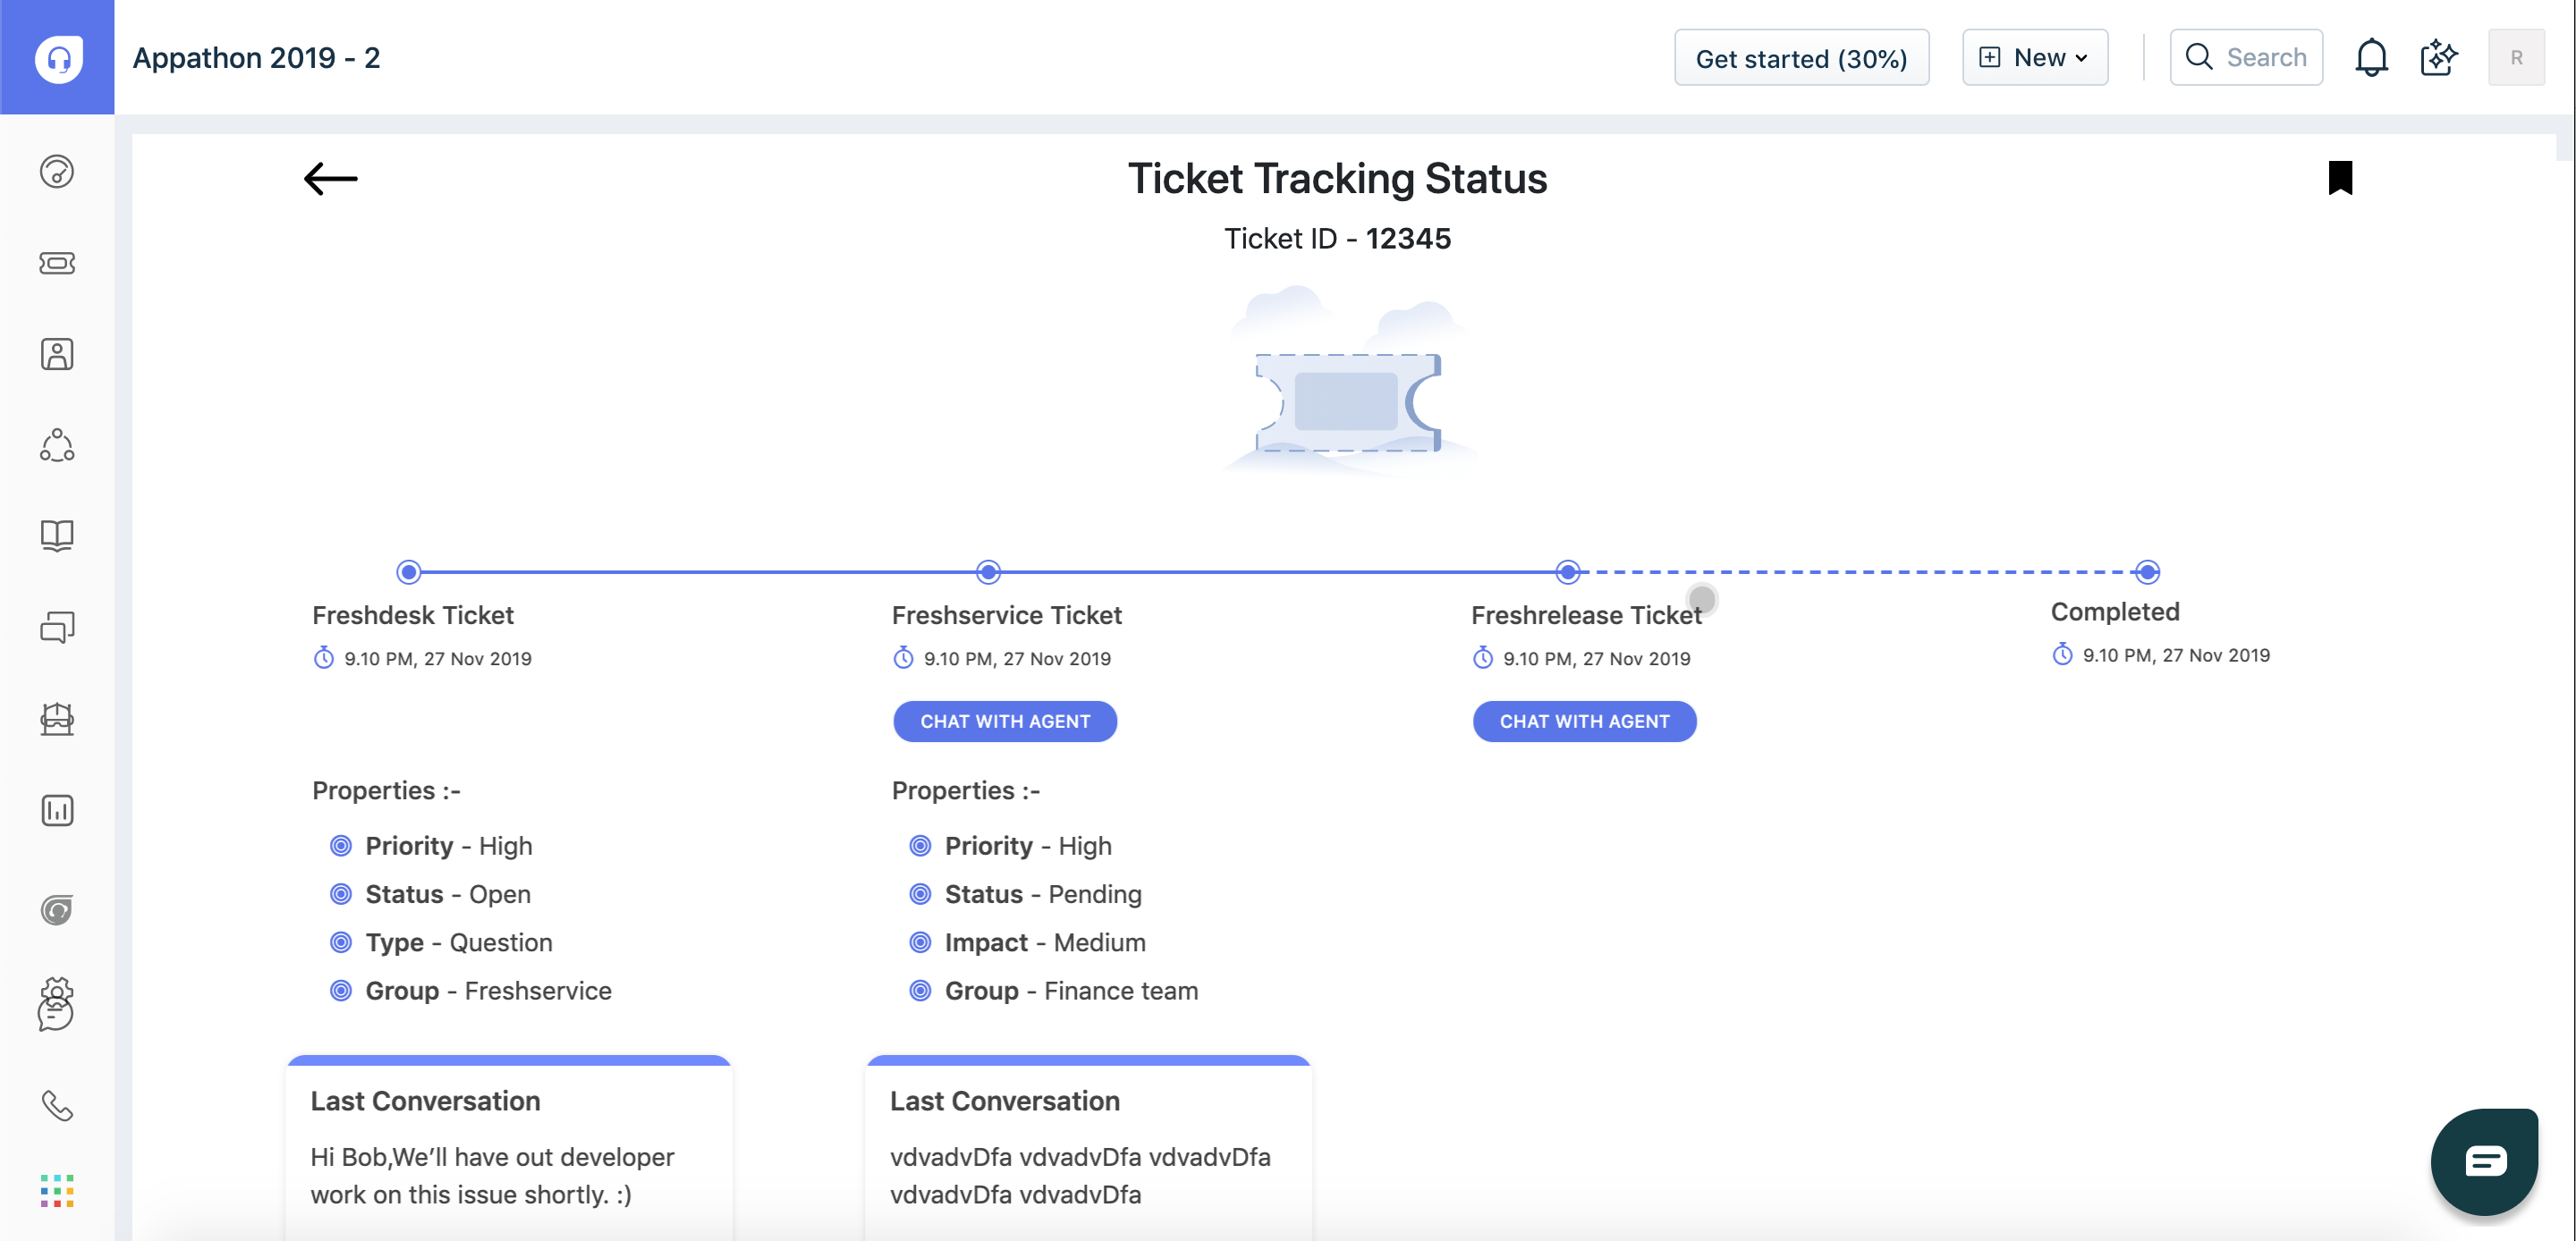Open the phone icon in sidebar
2576x1241 pixels.
tap(57, 1105)
